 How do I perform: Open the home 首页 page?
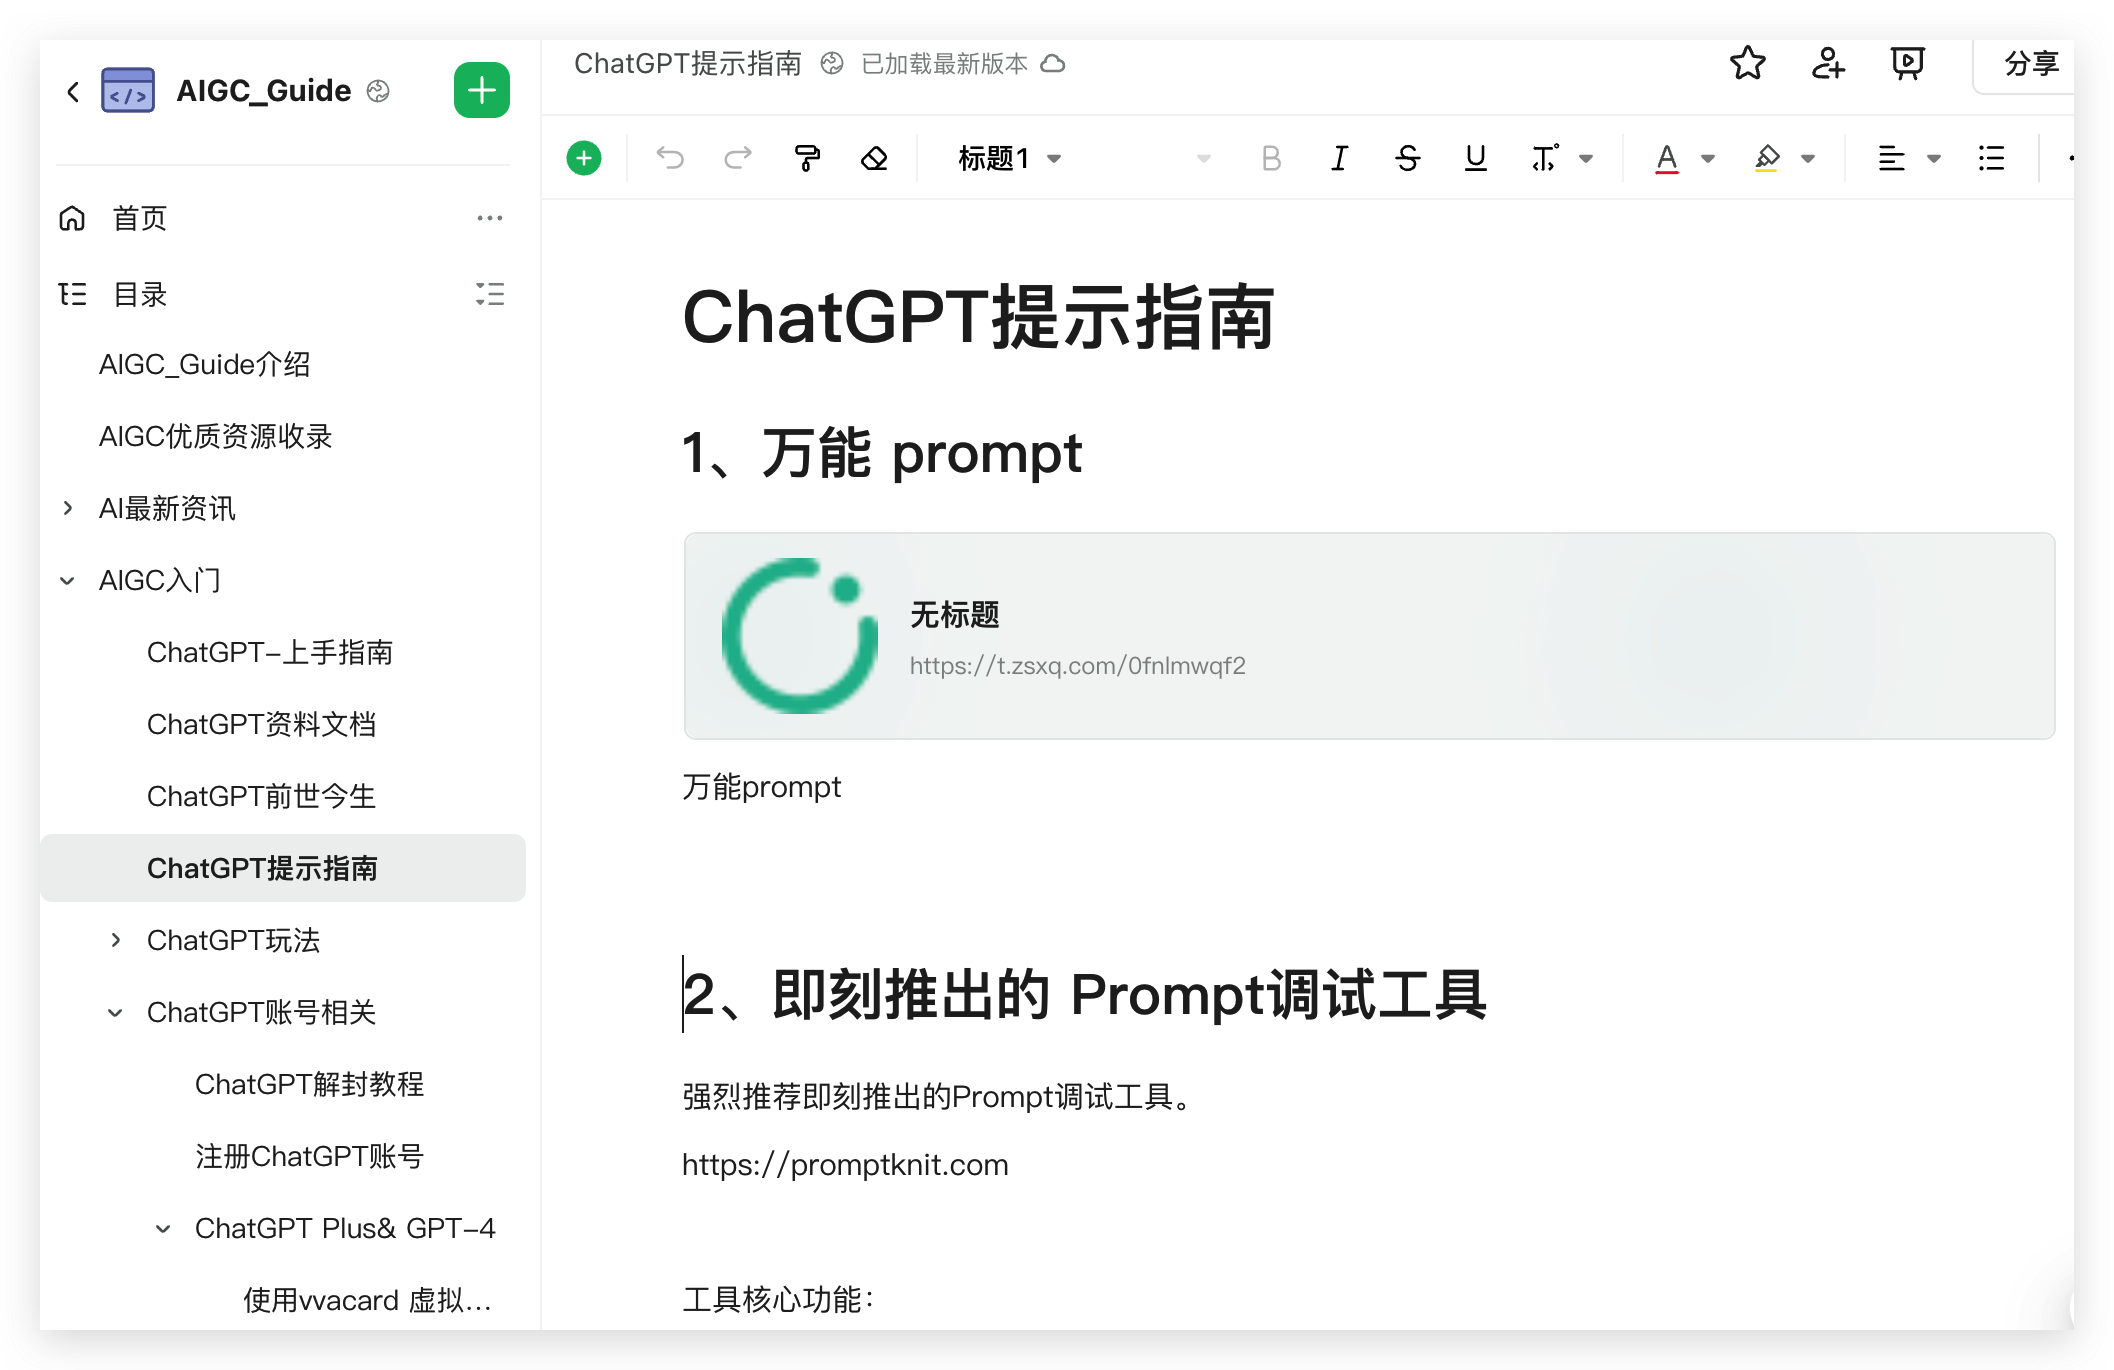[139, 218]
